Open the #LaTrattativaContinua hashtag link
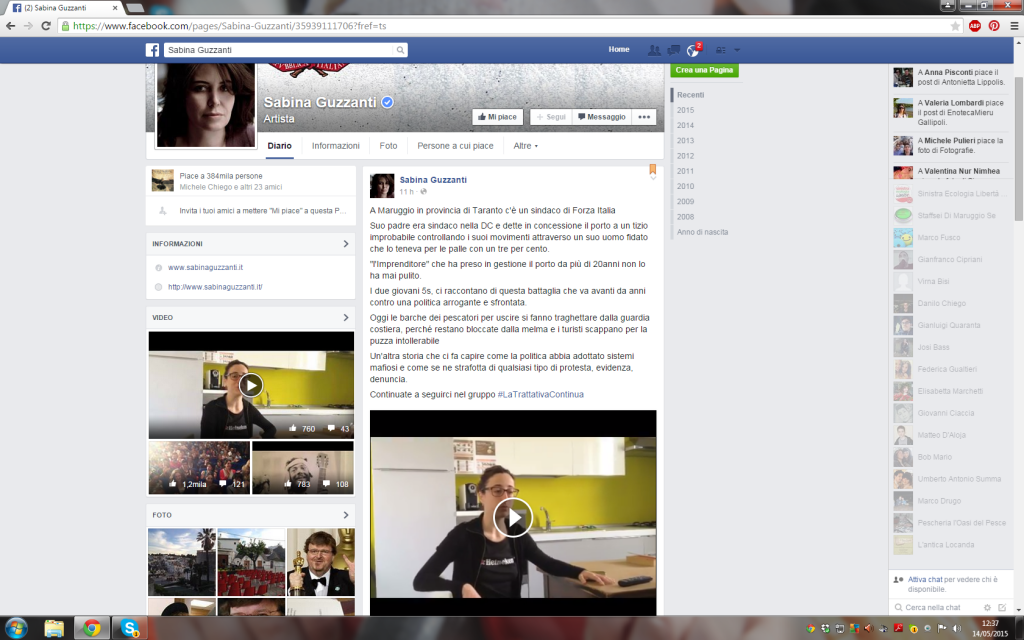This screenshot has height=640, width=1024. [540, 394]
